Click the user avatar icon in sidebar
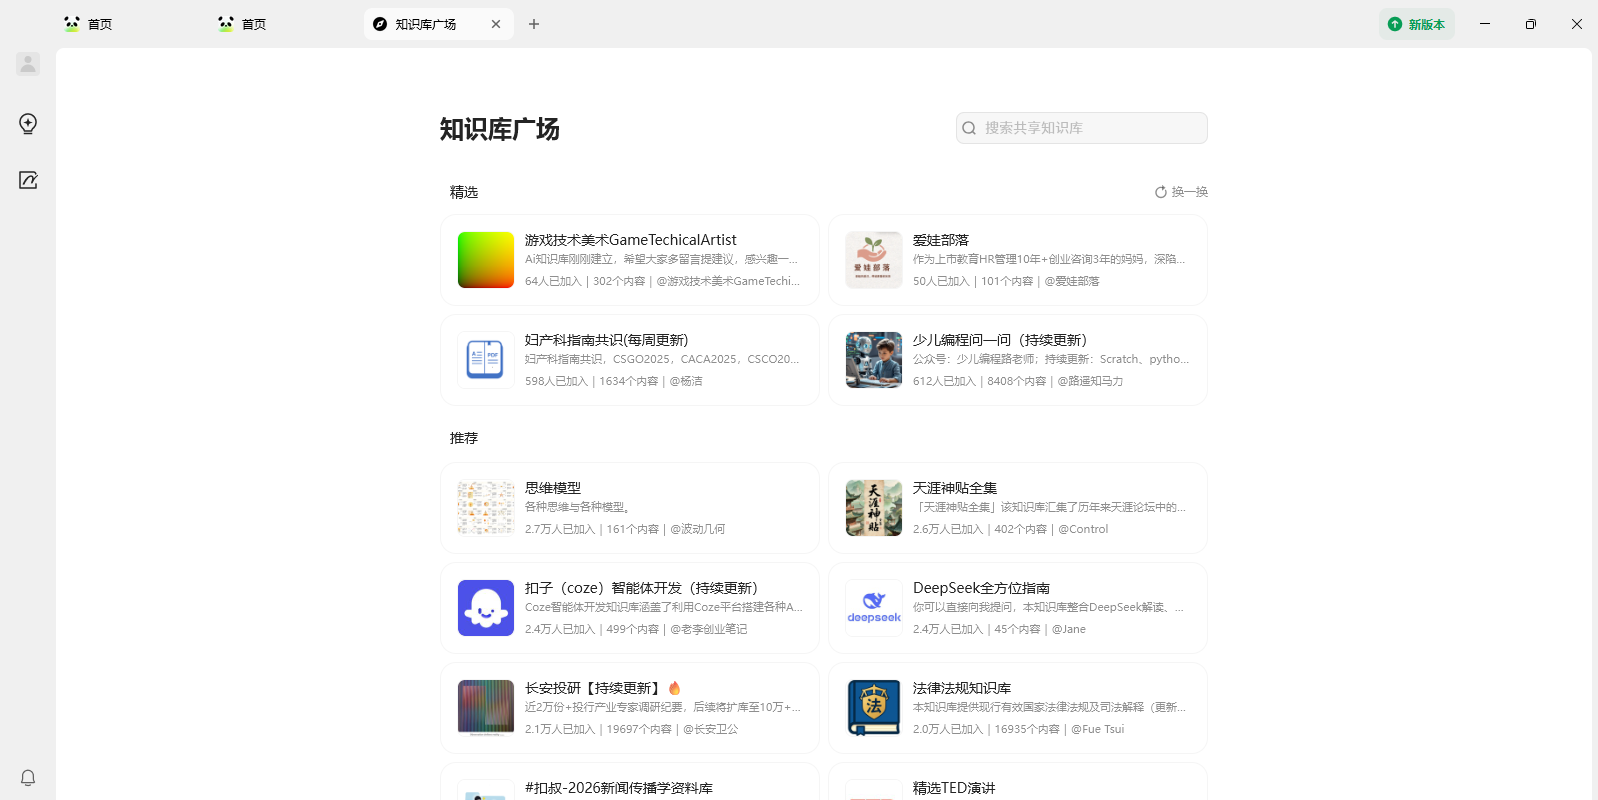This screenshot has width=1598, height=800. 28,64
